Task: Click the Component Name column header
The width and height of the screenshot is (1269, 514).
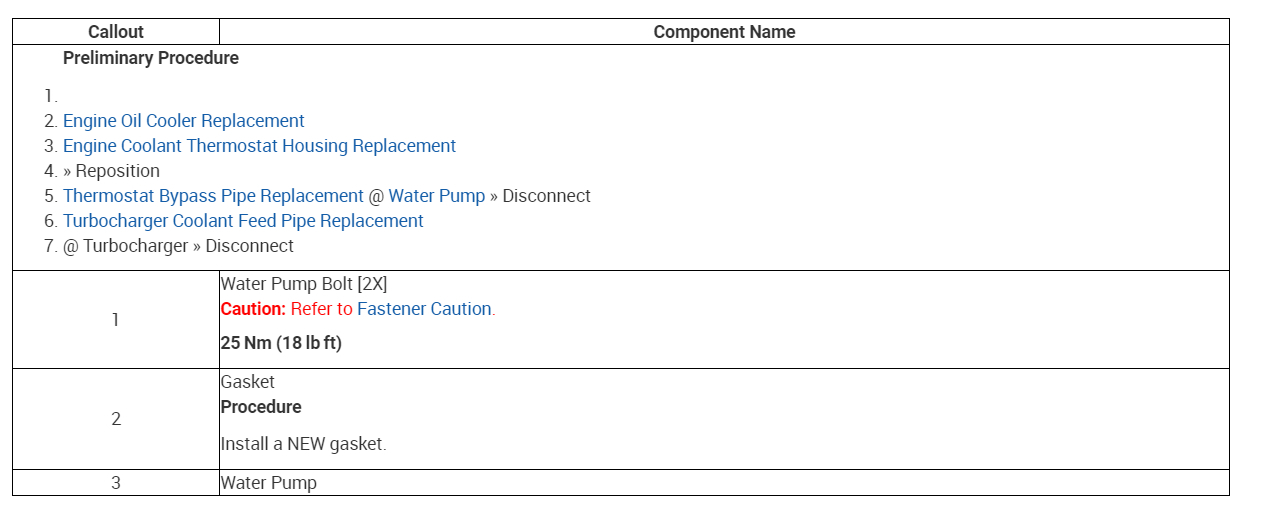Action: [724, 32]
